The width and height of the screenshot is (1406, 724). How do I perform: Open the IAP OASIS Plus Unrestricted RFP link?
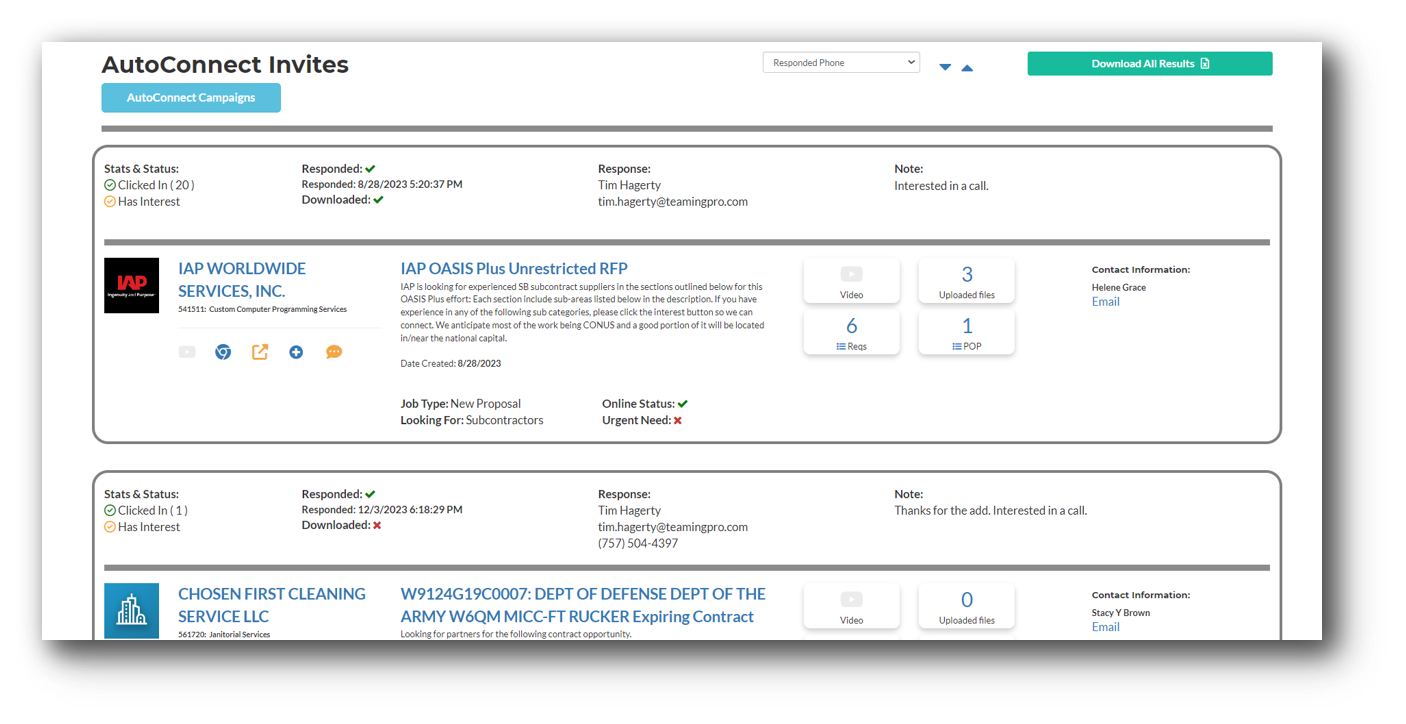click(x=514, y=268)
